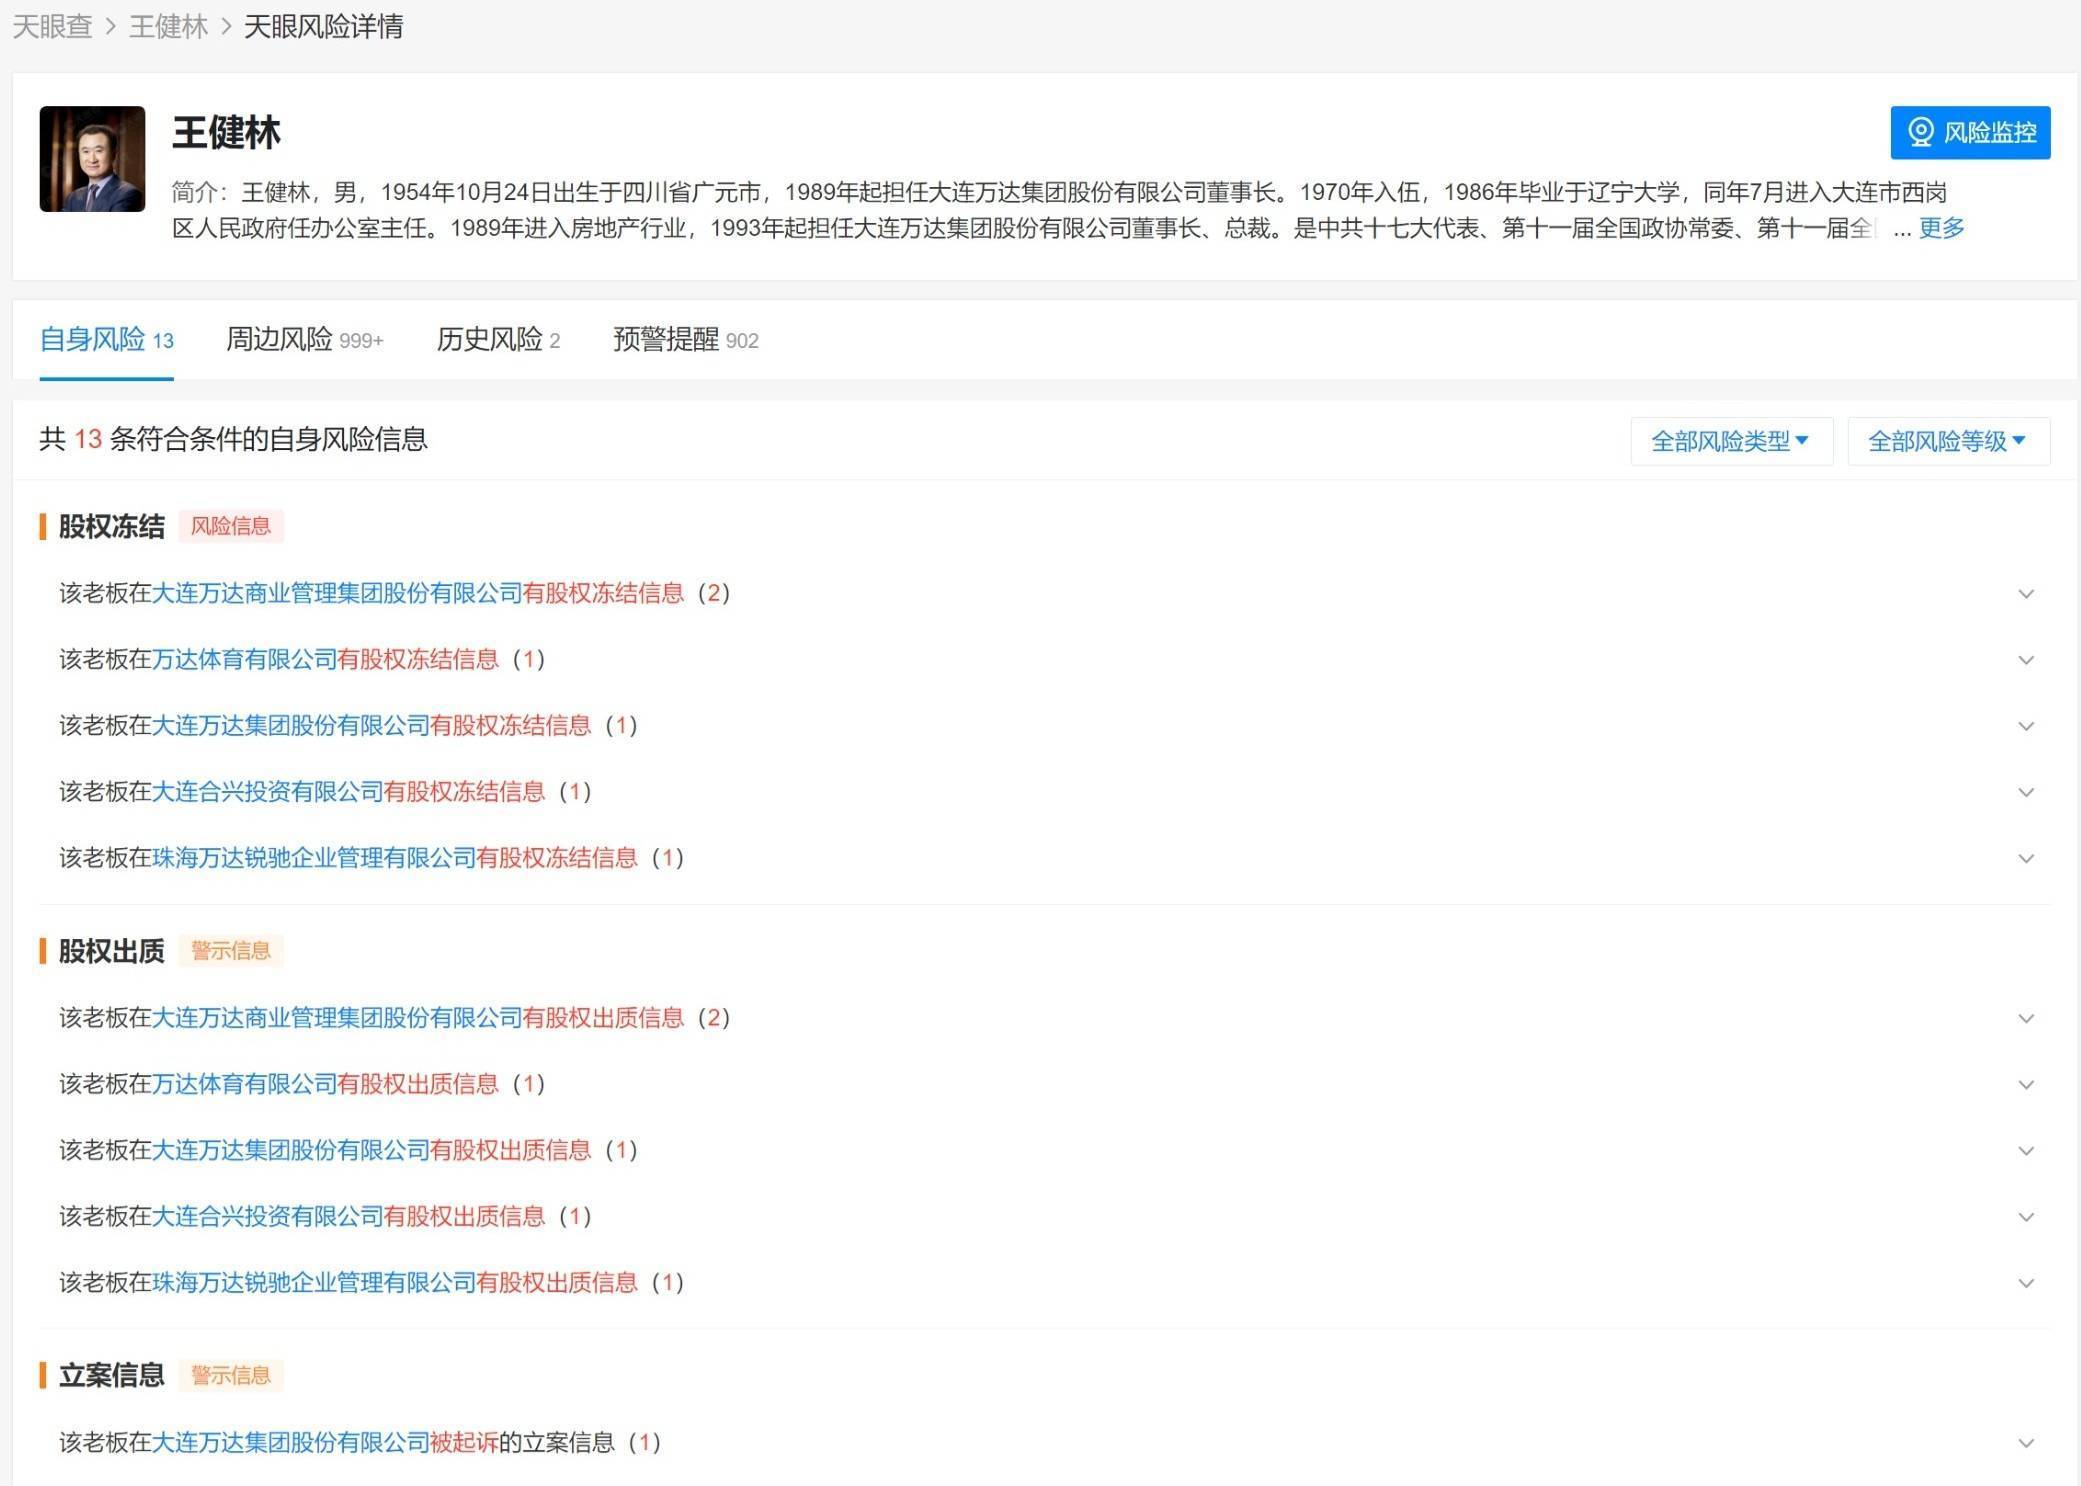Image resolution: width=2081 pixels, height=1486 pixels.
Task: Click the 天眼查 breadcrumb link
Action: [50, 27]
